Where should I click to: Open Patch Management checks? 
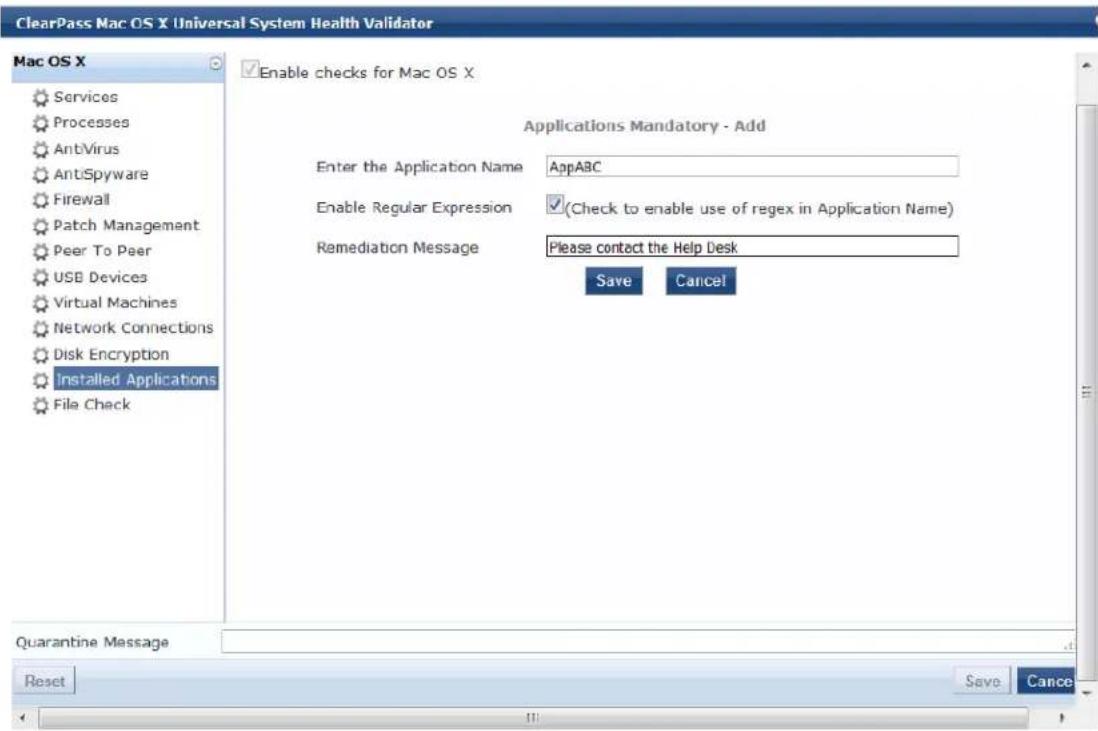point(126,225)
